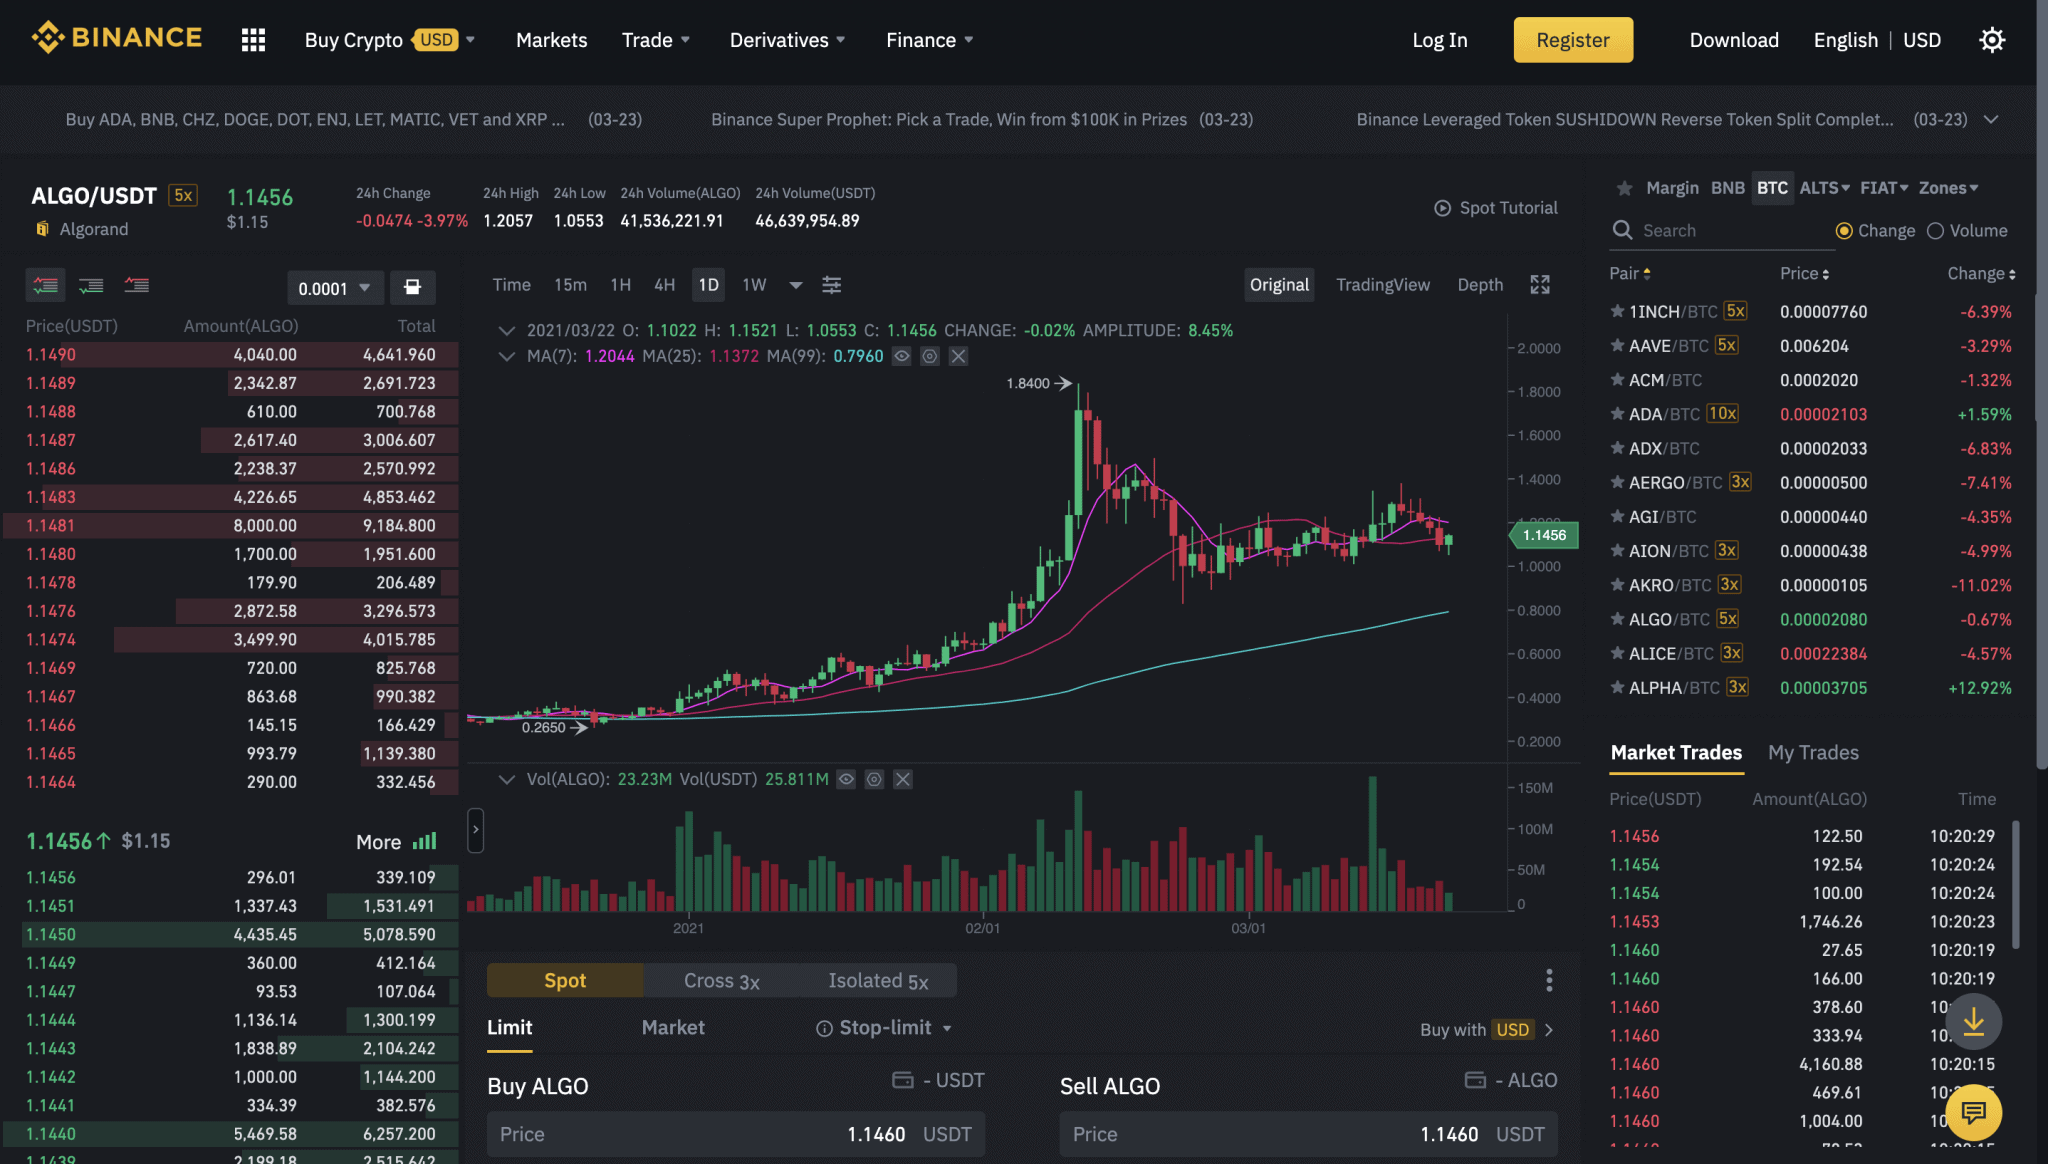Select sell-orders-only order book view
Viewport: 2048px width, 1164px height.
(137, 286)
